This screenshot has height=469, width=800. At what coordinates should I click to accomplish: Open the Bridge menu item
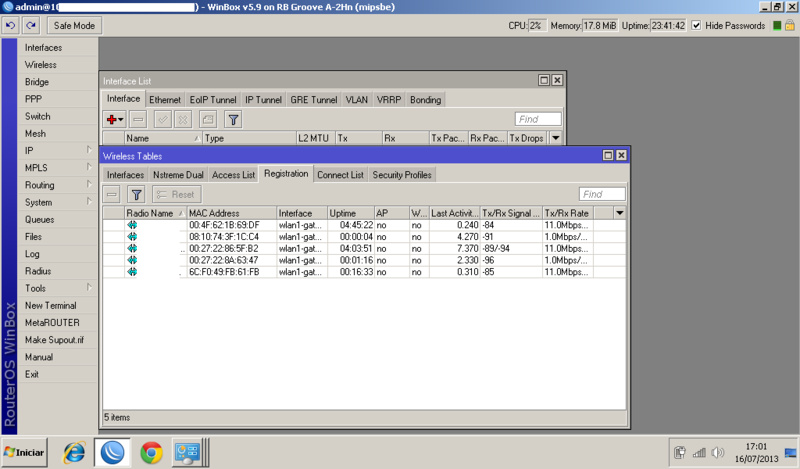click(37, 82)
